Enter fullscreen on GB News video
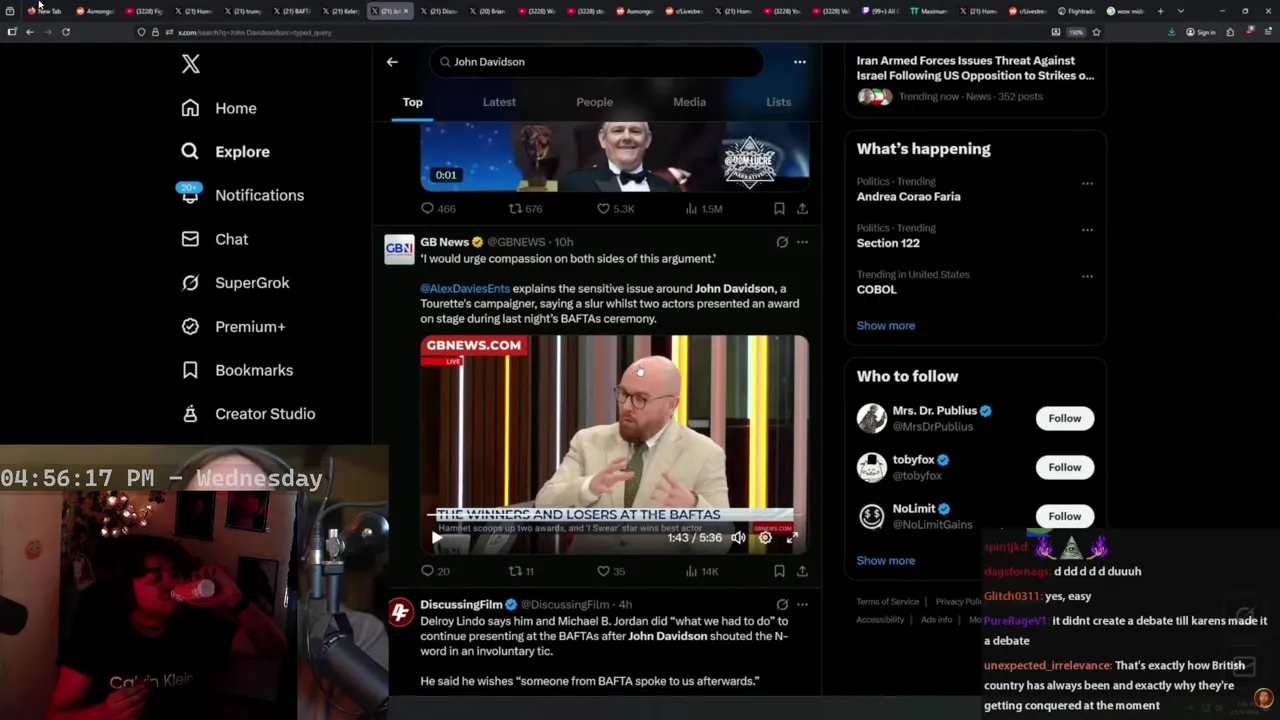The width and height of the screenshot is (1280, 720). pos(792,538)
